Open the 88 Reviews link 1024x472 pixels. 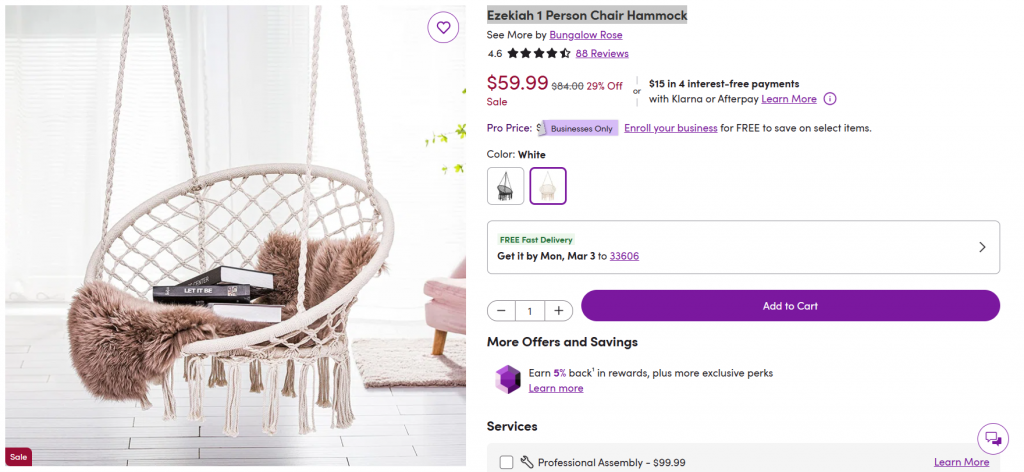point(602,54)
